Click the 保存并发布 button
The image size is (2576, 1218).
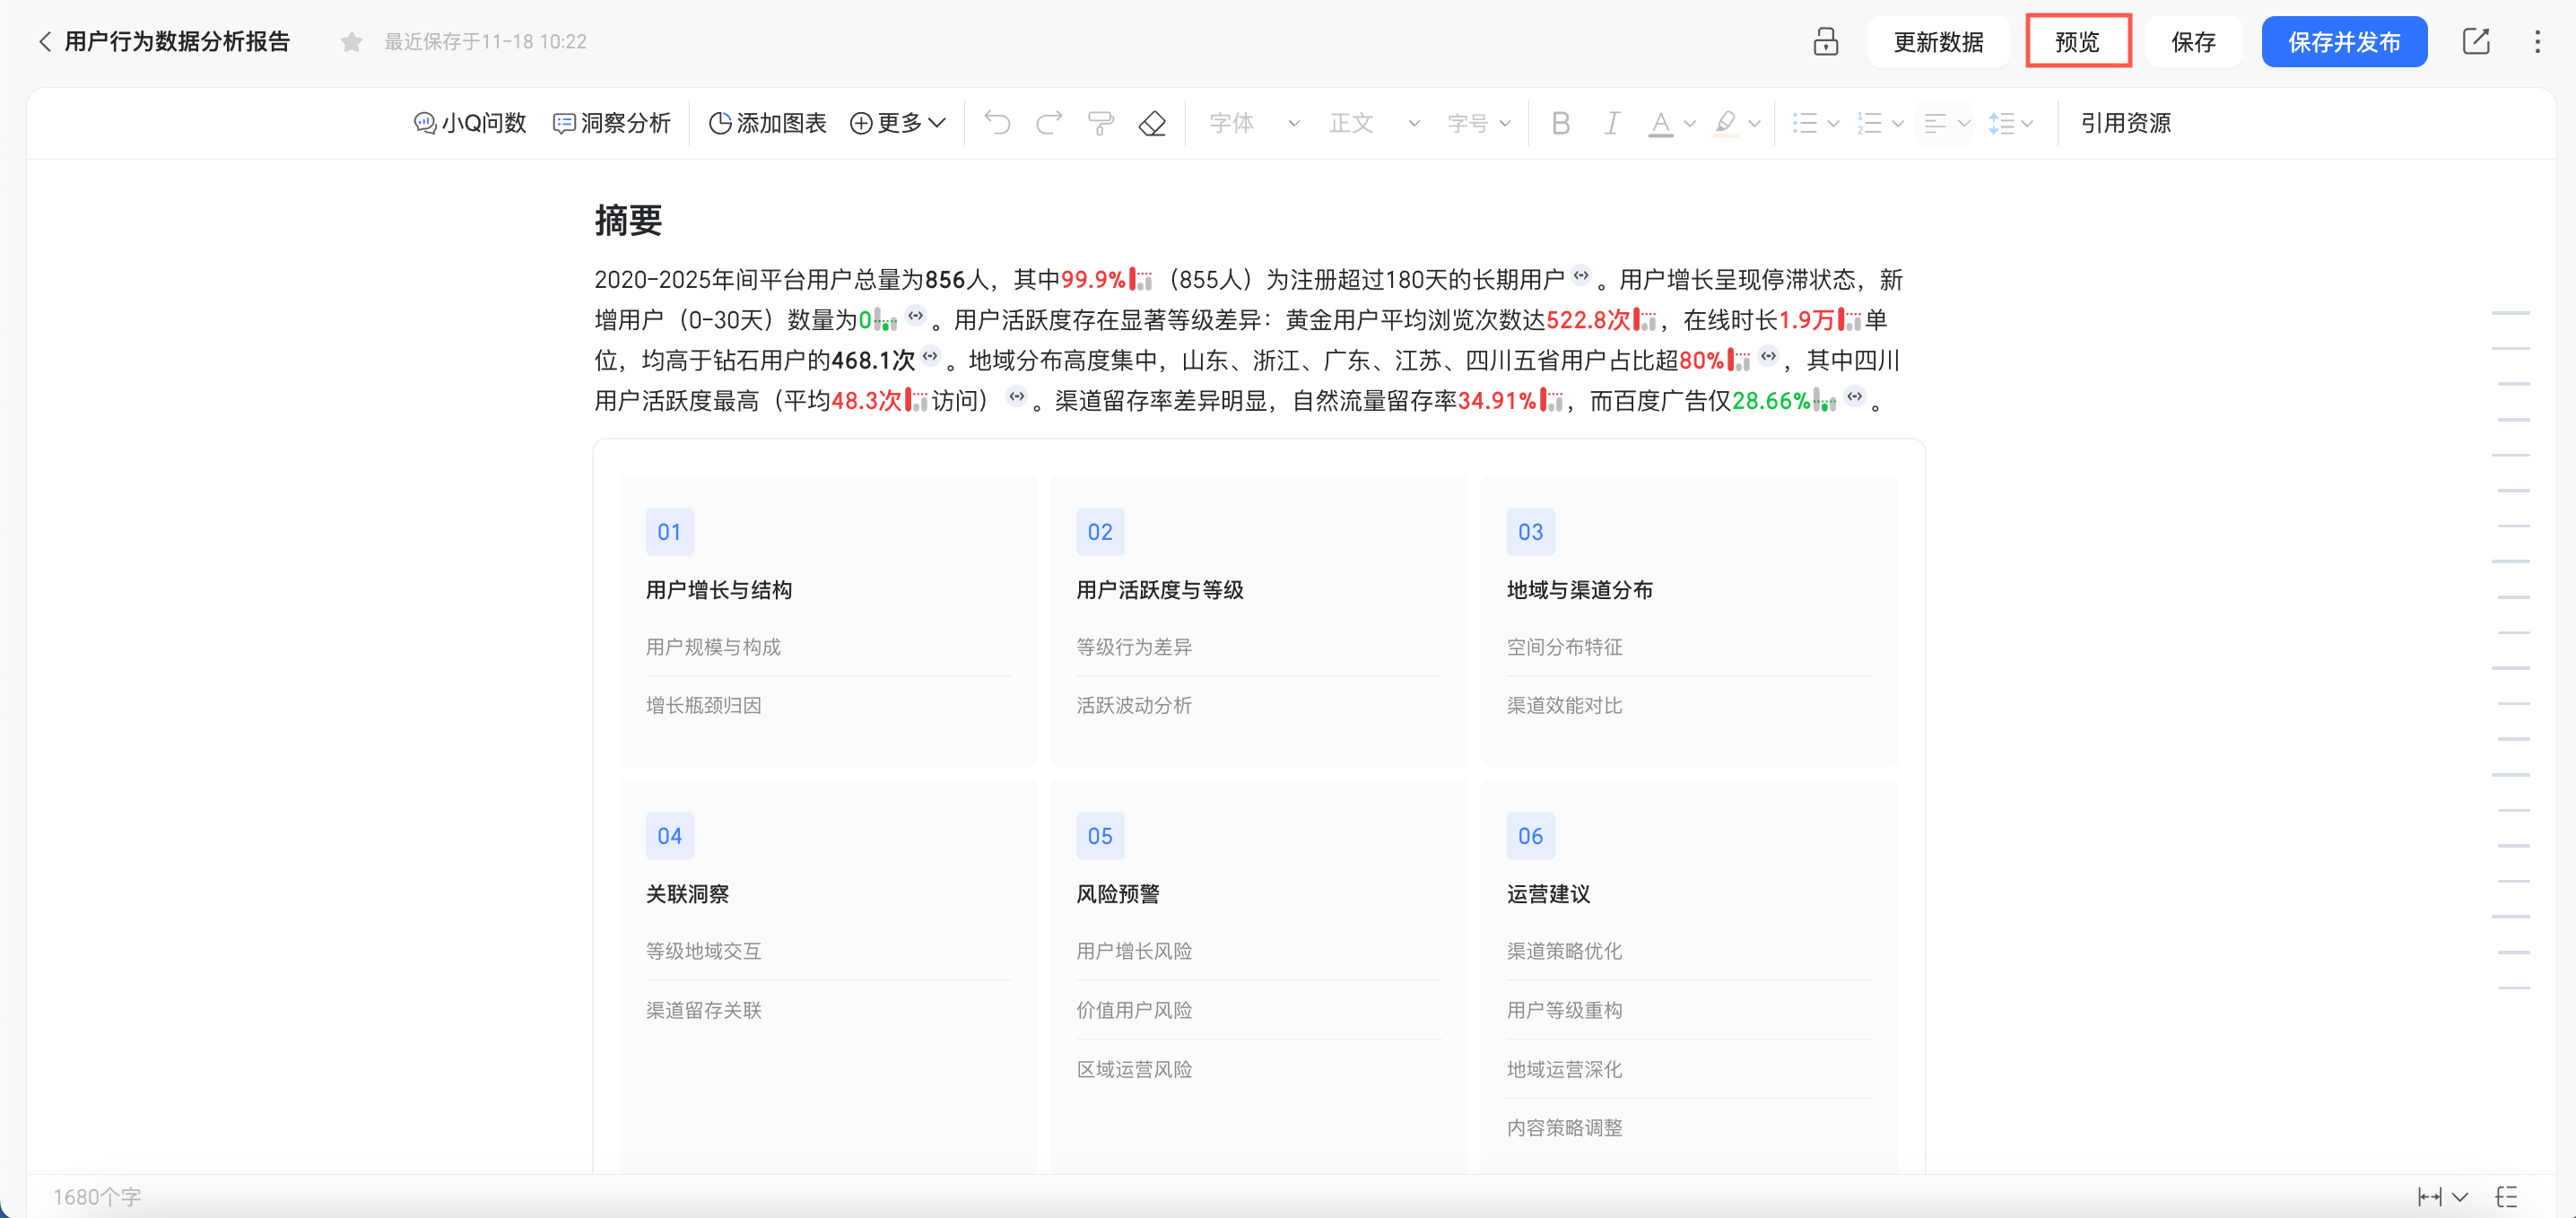pos(2343,41)
